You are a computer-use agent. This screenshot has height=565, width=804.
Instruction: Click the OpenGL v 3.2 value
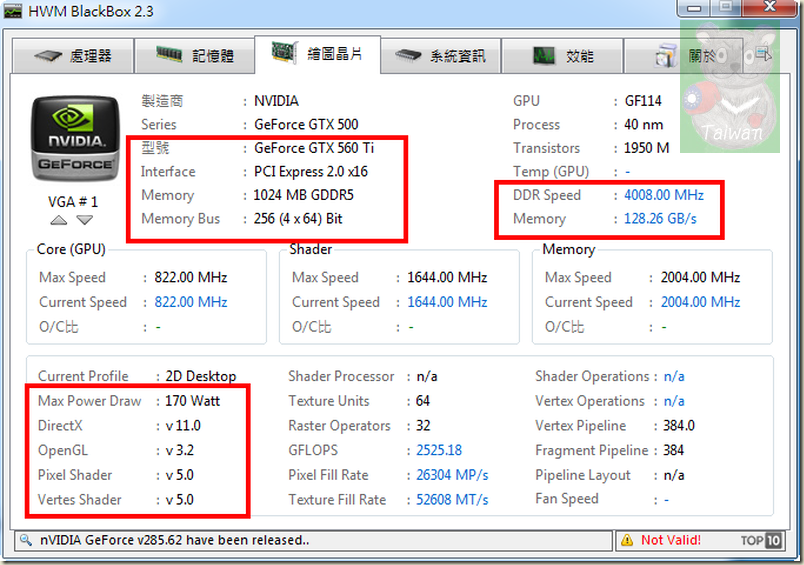179,450
